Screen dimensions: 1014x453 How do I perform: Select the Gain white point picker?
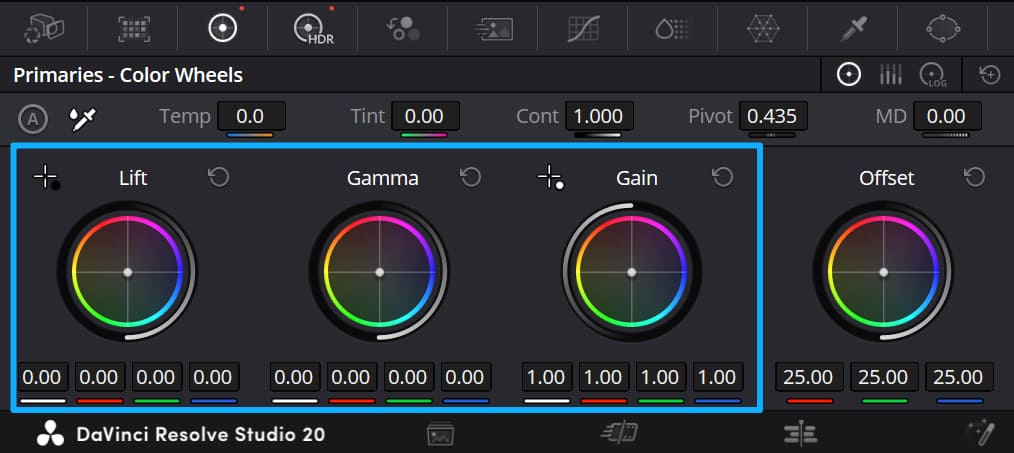(x=550, y=177)
